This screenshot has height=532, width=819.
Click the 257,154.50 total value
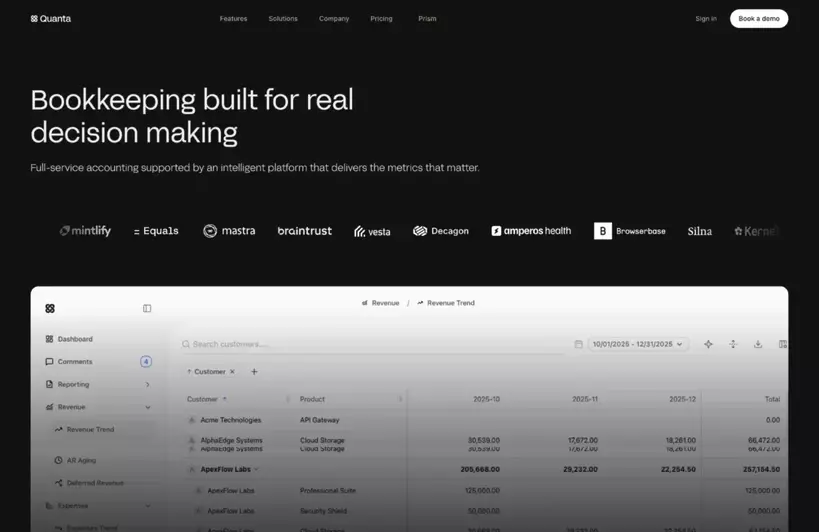coord(761,469)
